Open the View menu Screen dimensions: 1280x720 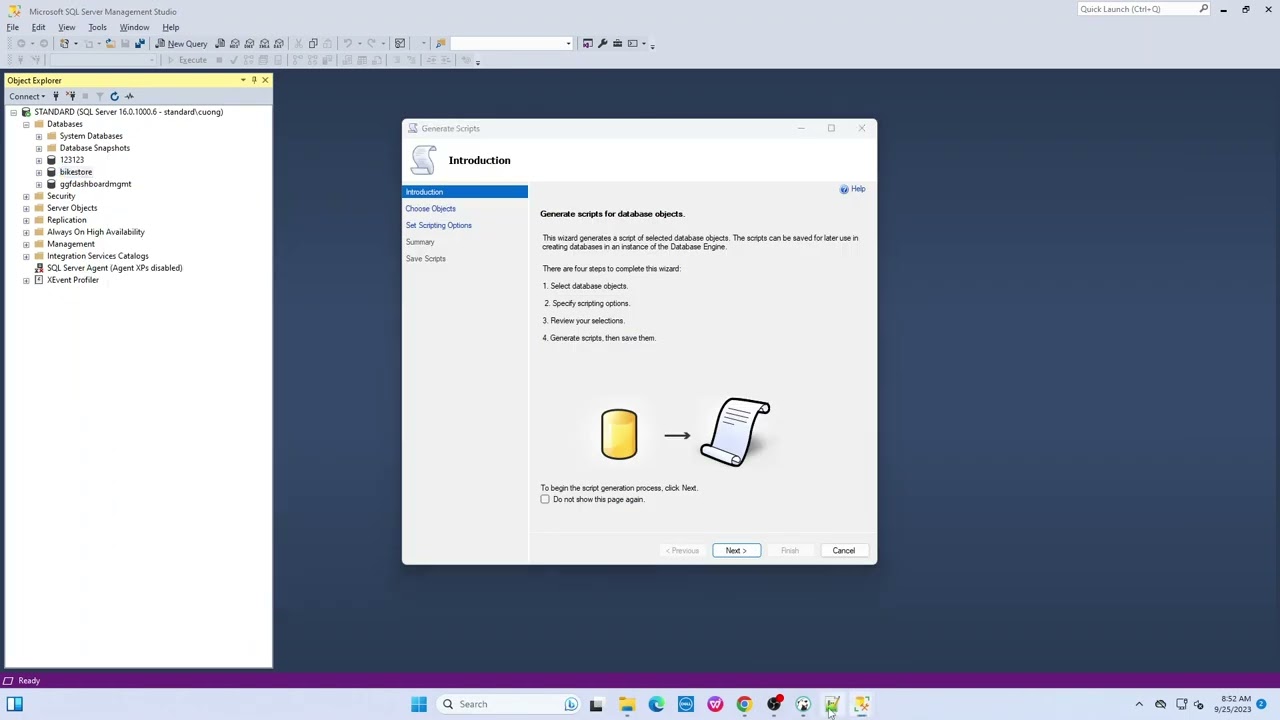pos(66,27)
